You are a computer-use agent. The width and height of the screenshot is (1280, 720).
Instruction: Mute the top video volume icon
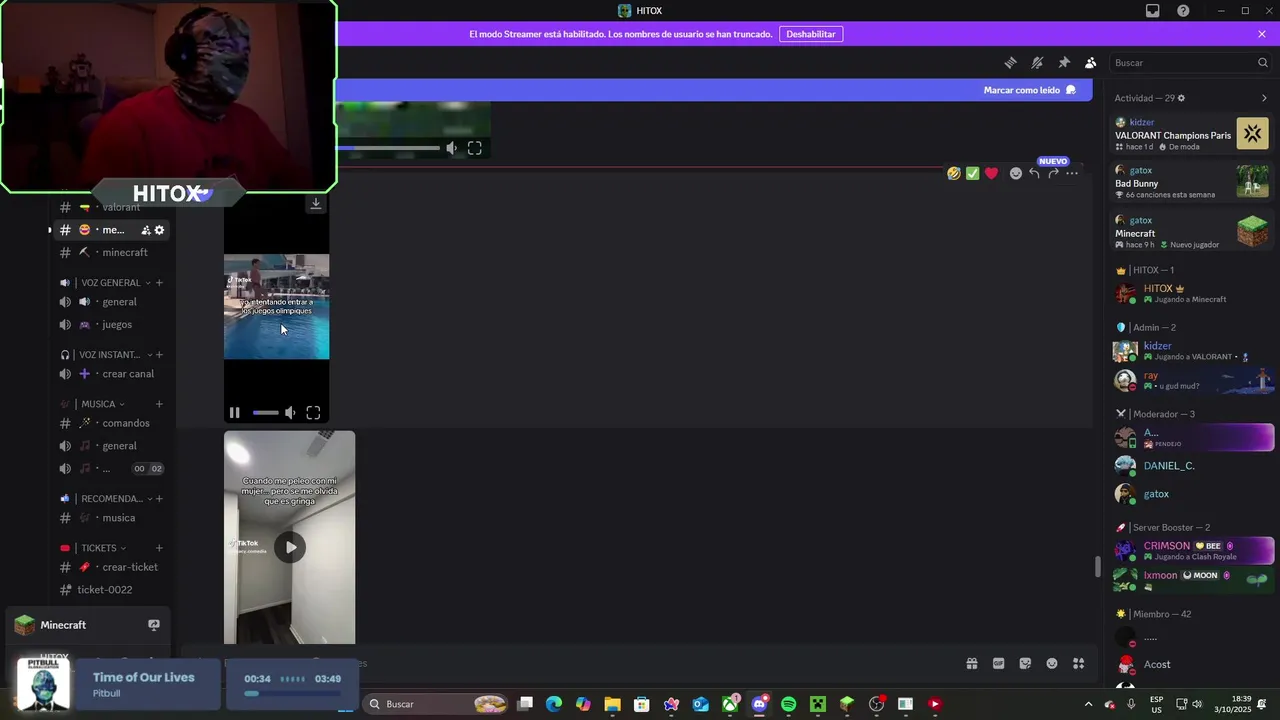click(x=452, y=148)
